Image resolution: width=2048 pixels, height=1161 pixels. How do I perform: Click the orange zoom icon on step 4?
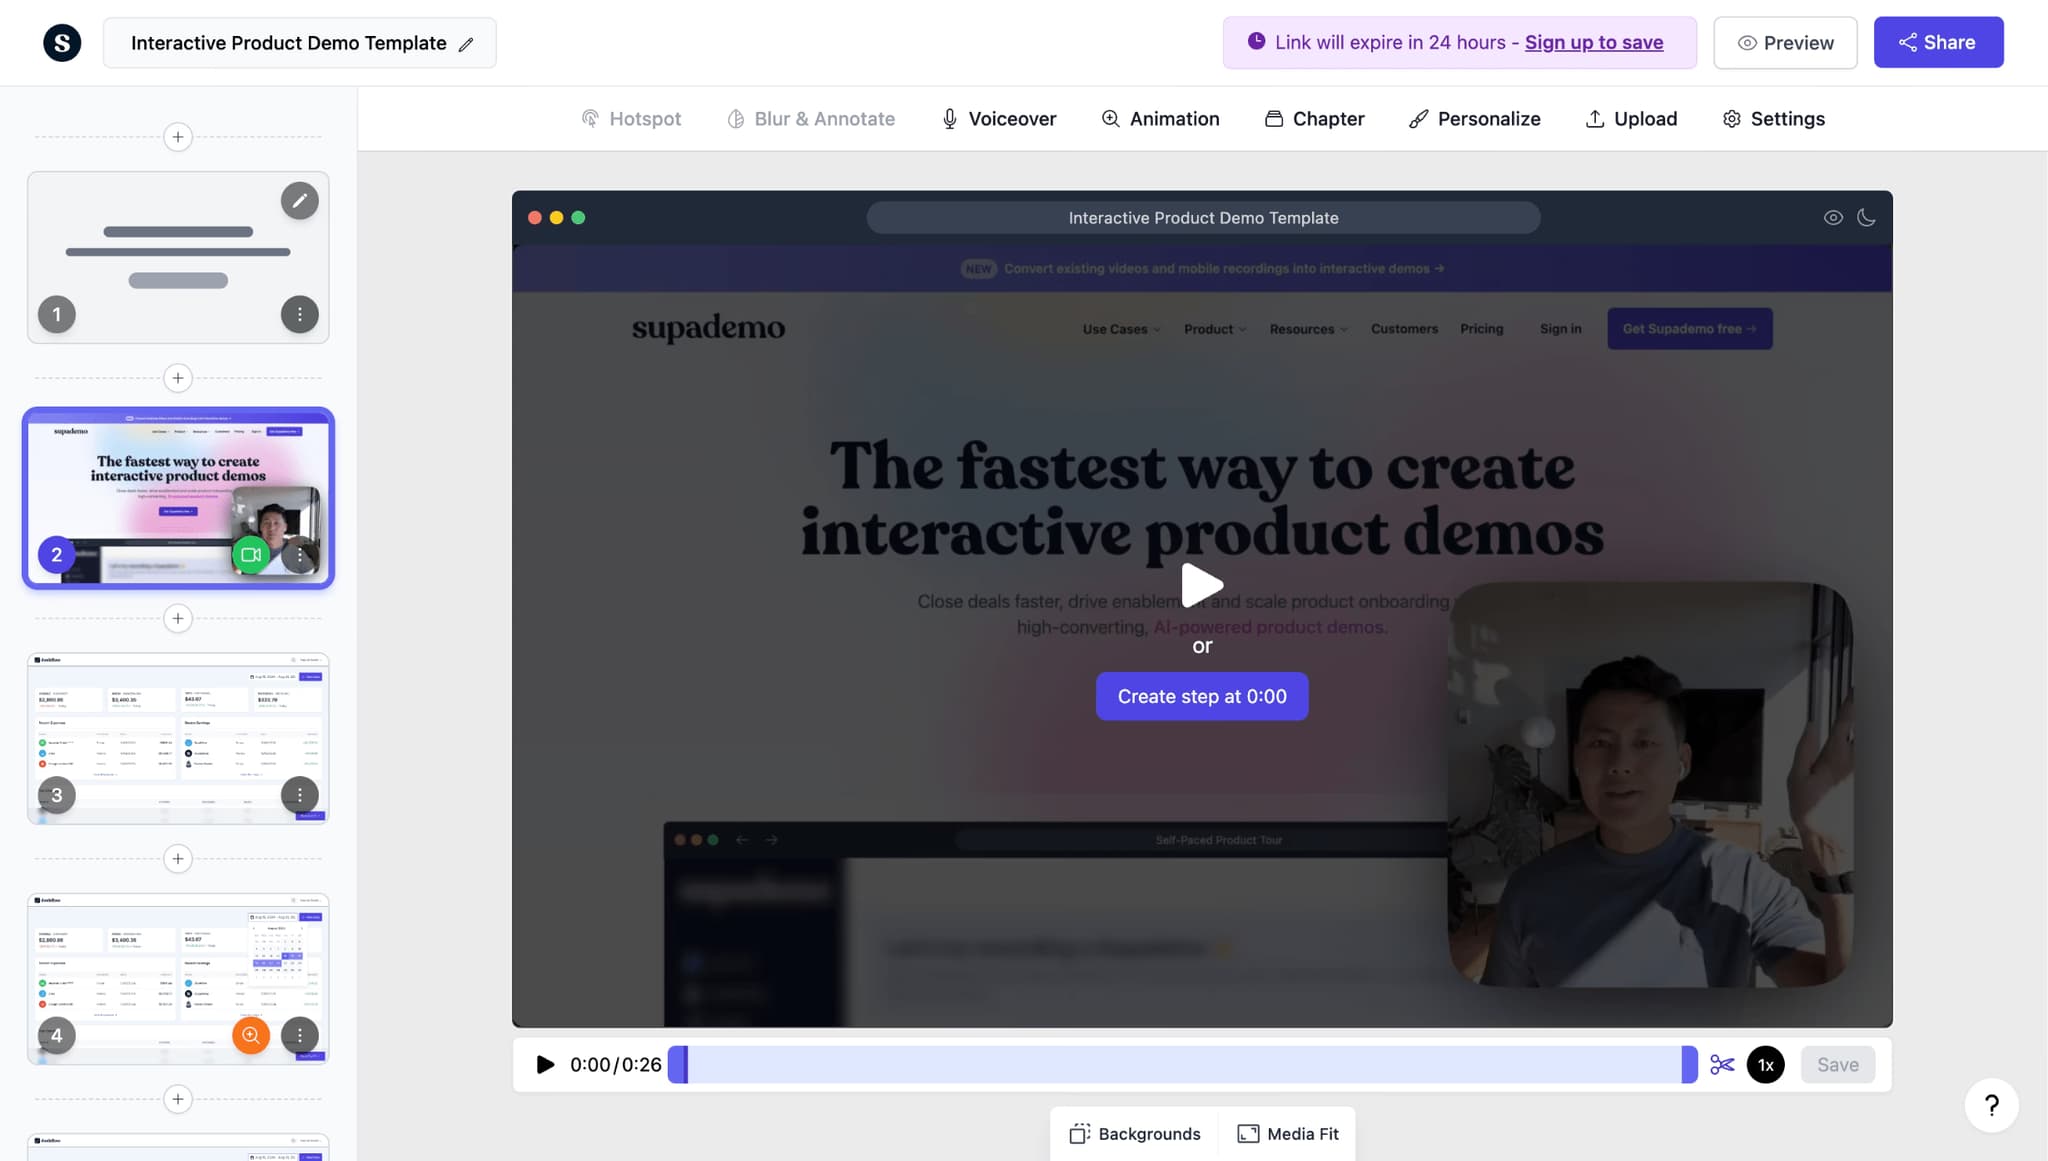click(x=250, y=1035)
